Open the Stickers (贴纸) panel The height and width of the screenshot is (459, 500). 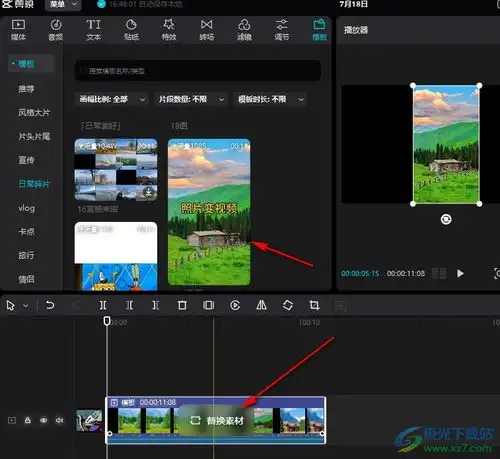tap(131, 30)
